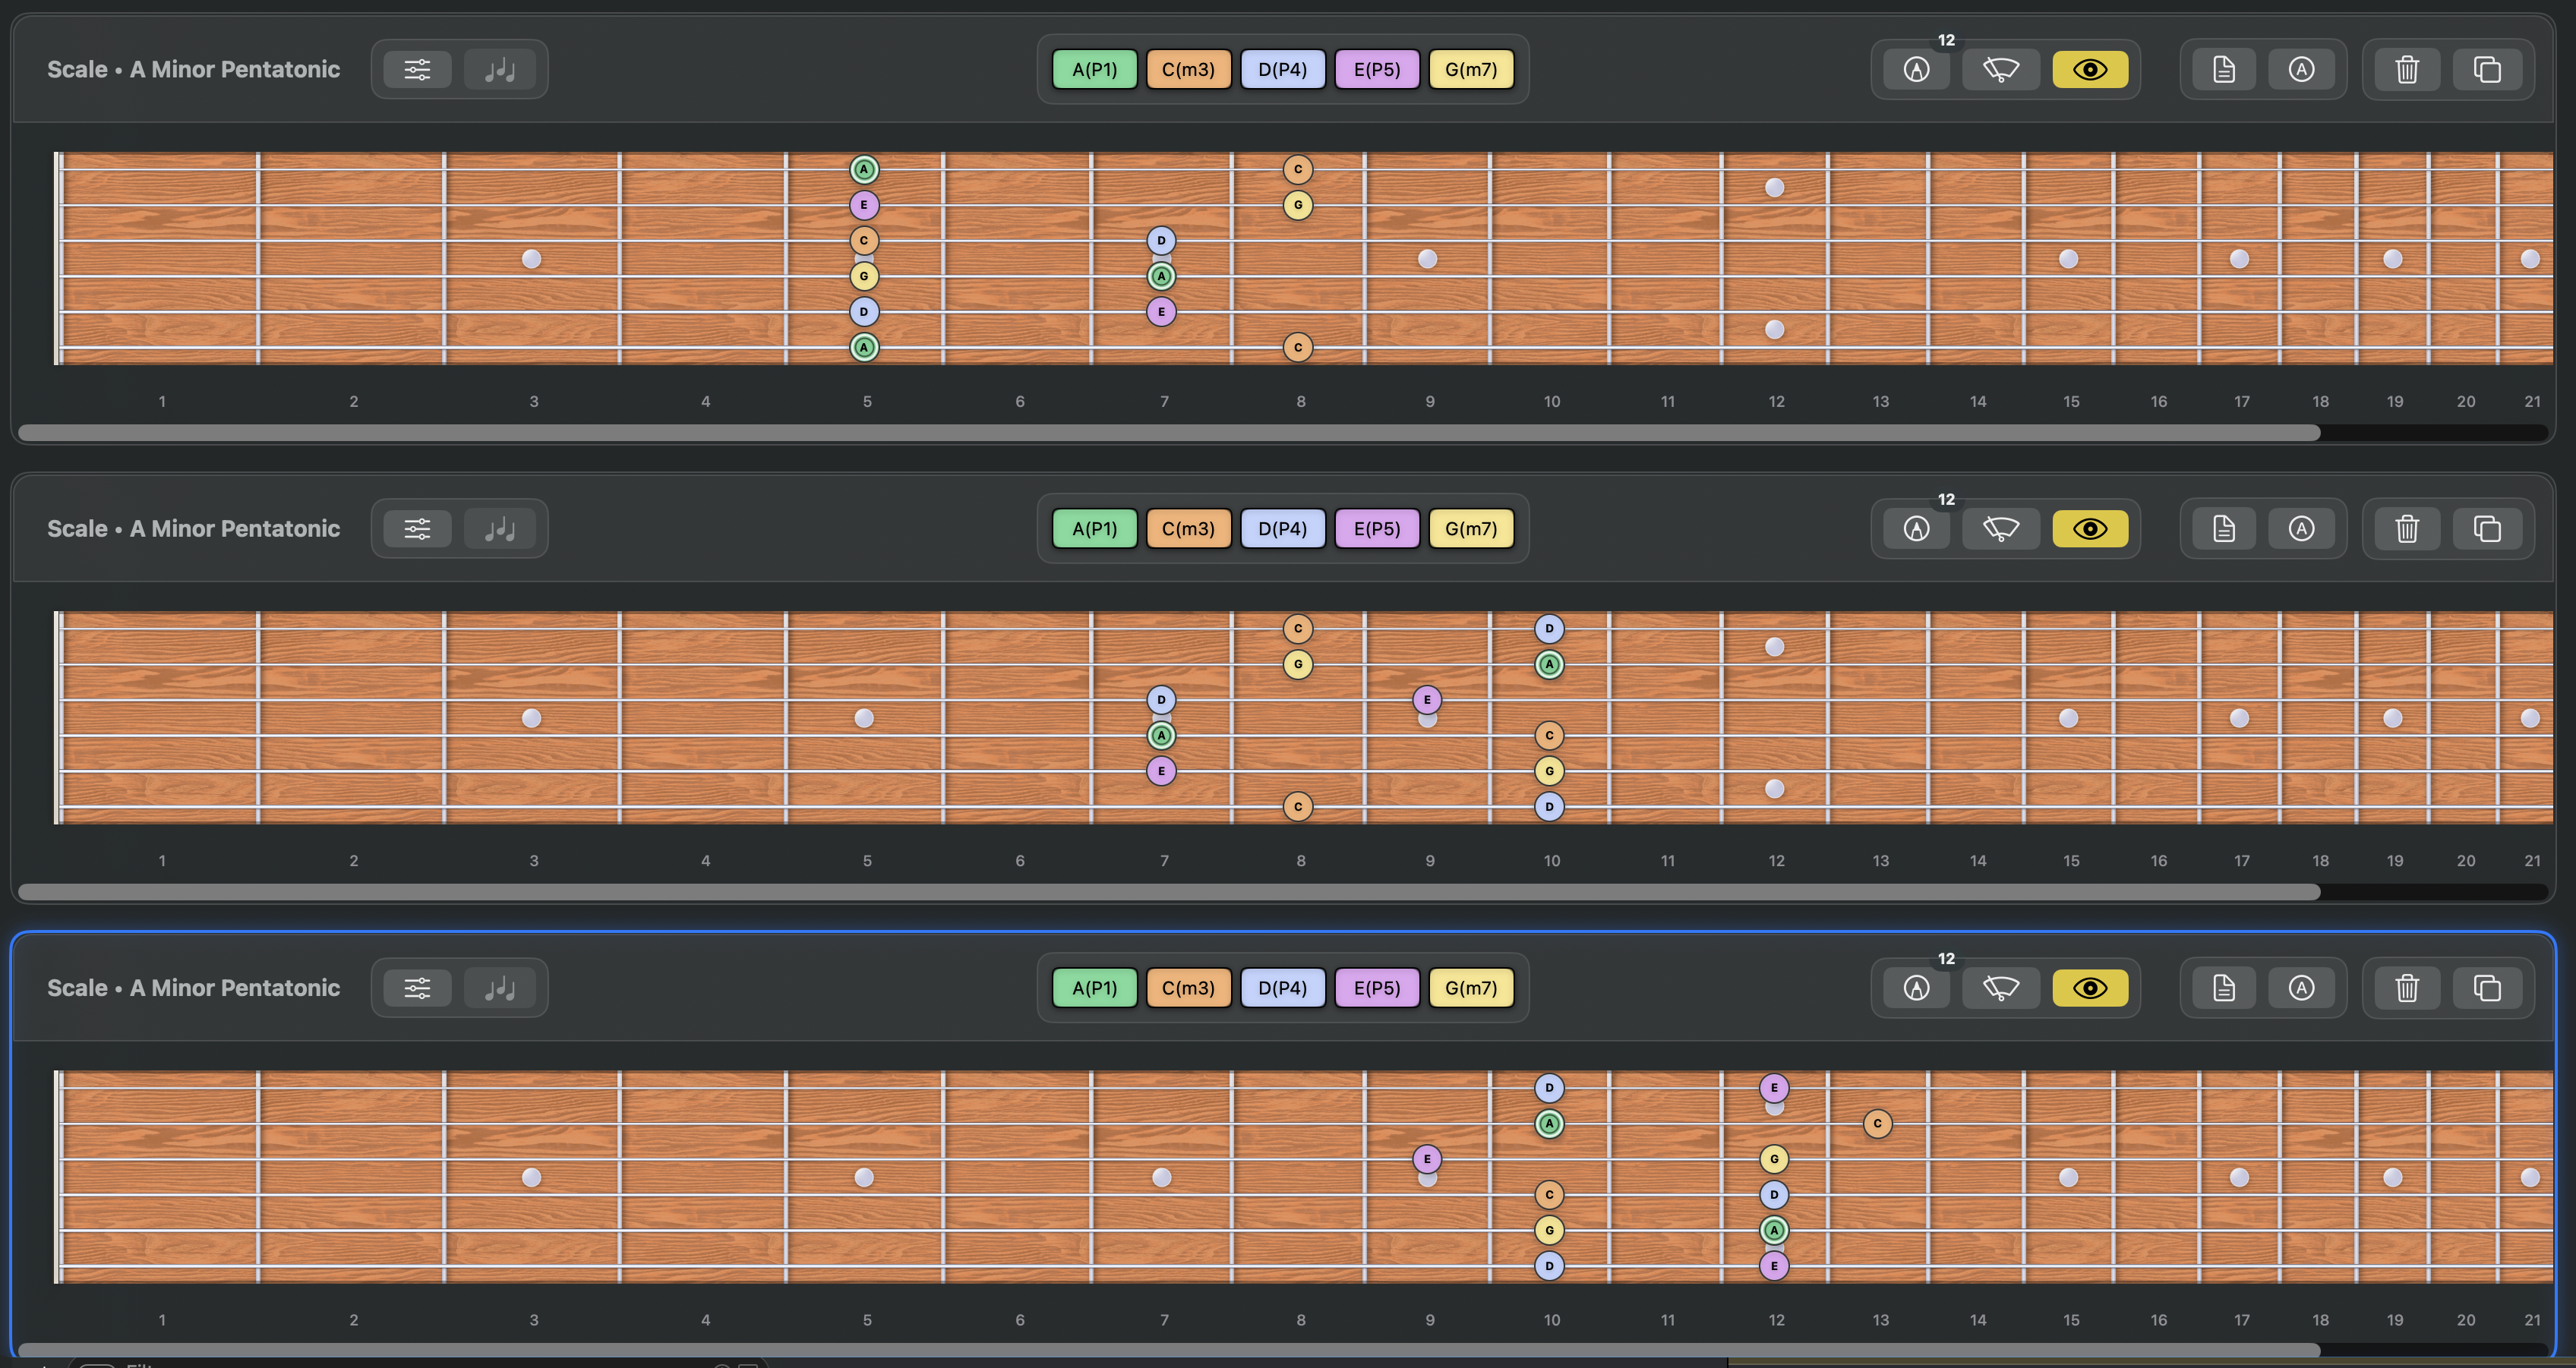Image resolution: width=2576 pixels, height=1368 pixels.
Task: Toggle the C(m3) interval chip on top fretboard
Action: [x=1188, y=69]
